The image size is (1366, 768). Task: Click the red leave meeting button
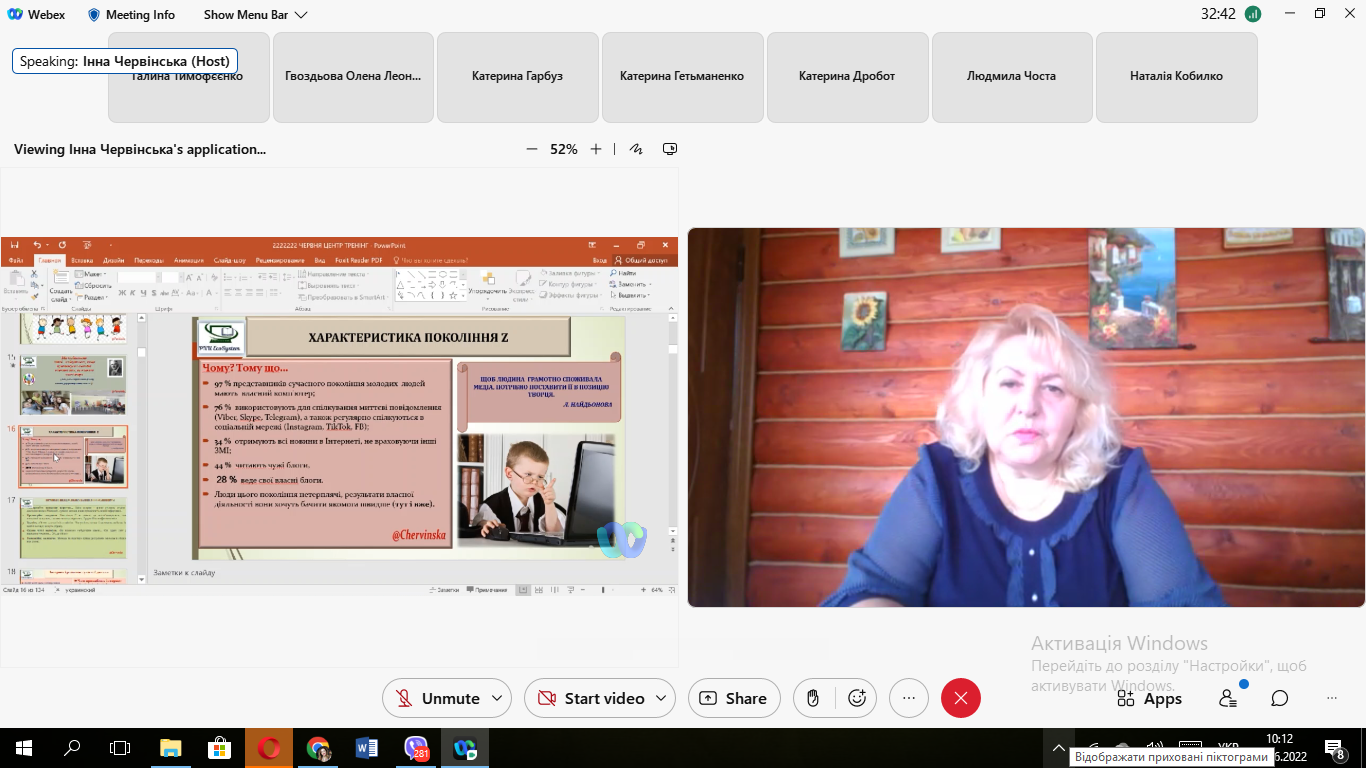(x=960, y=698)
